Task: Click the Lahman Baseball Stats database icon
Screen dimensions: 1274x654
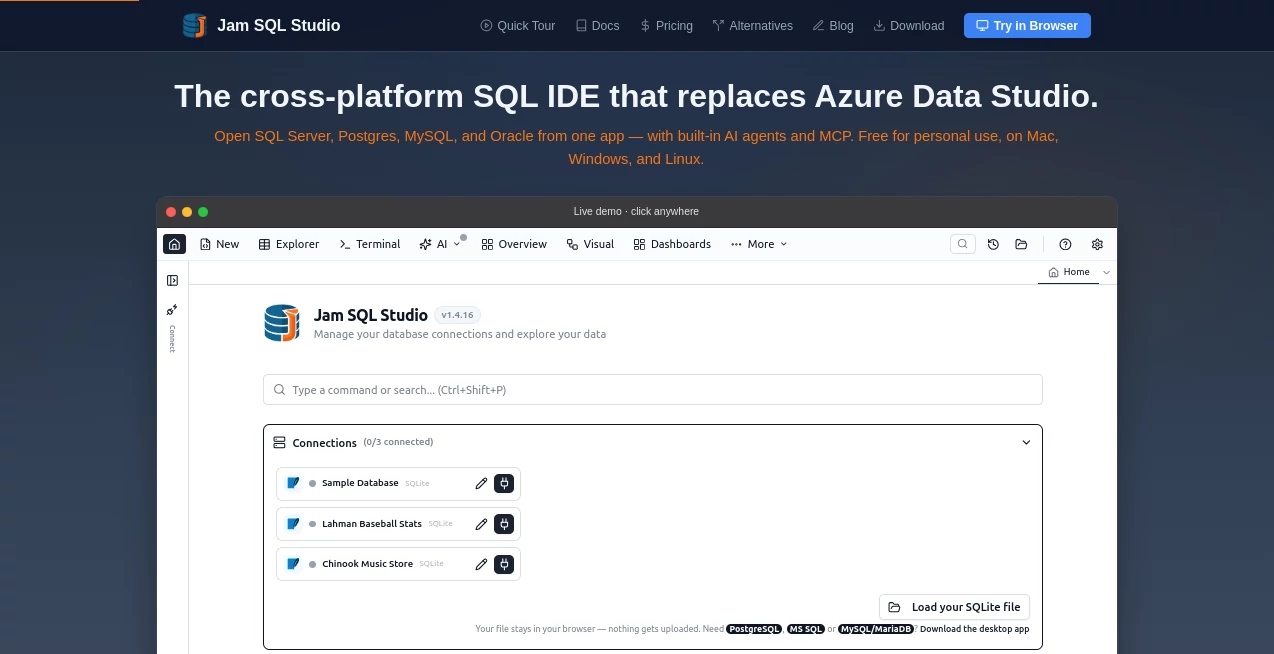Action: pos(293,524)
